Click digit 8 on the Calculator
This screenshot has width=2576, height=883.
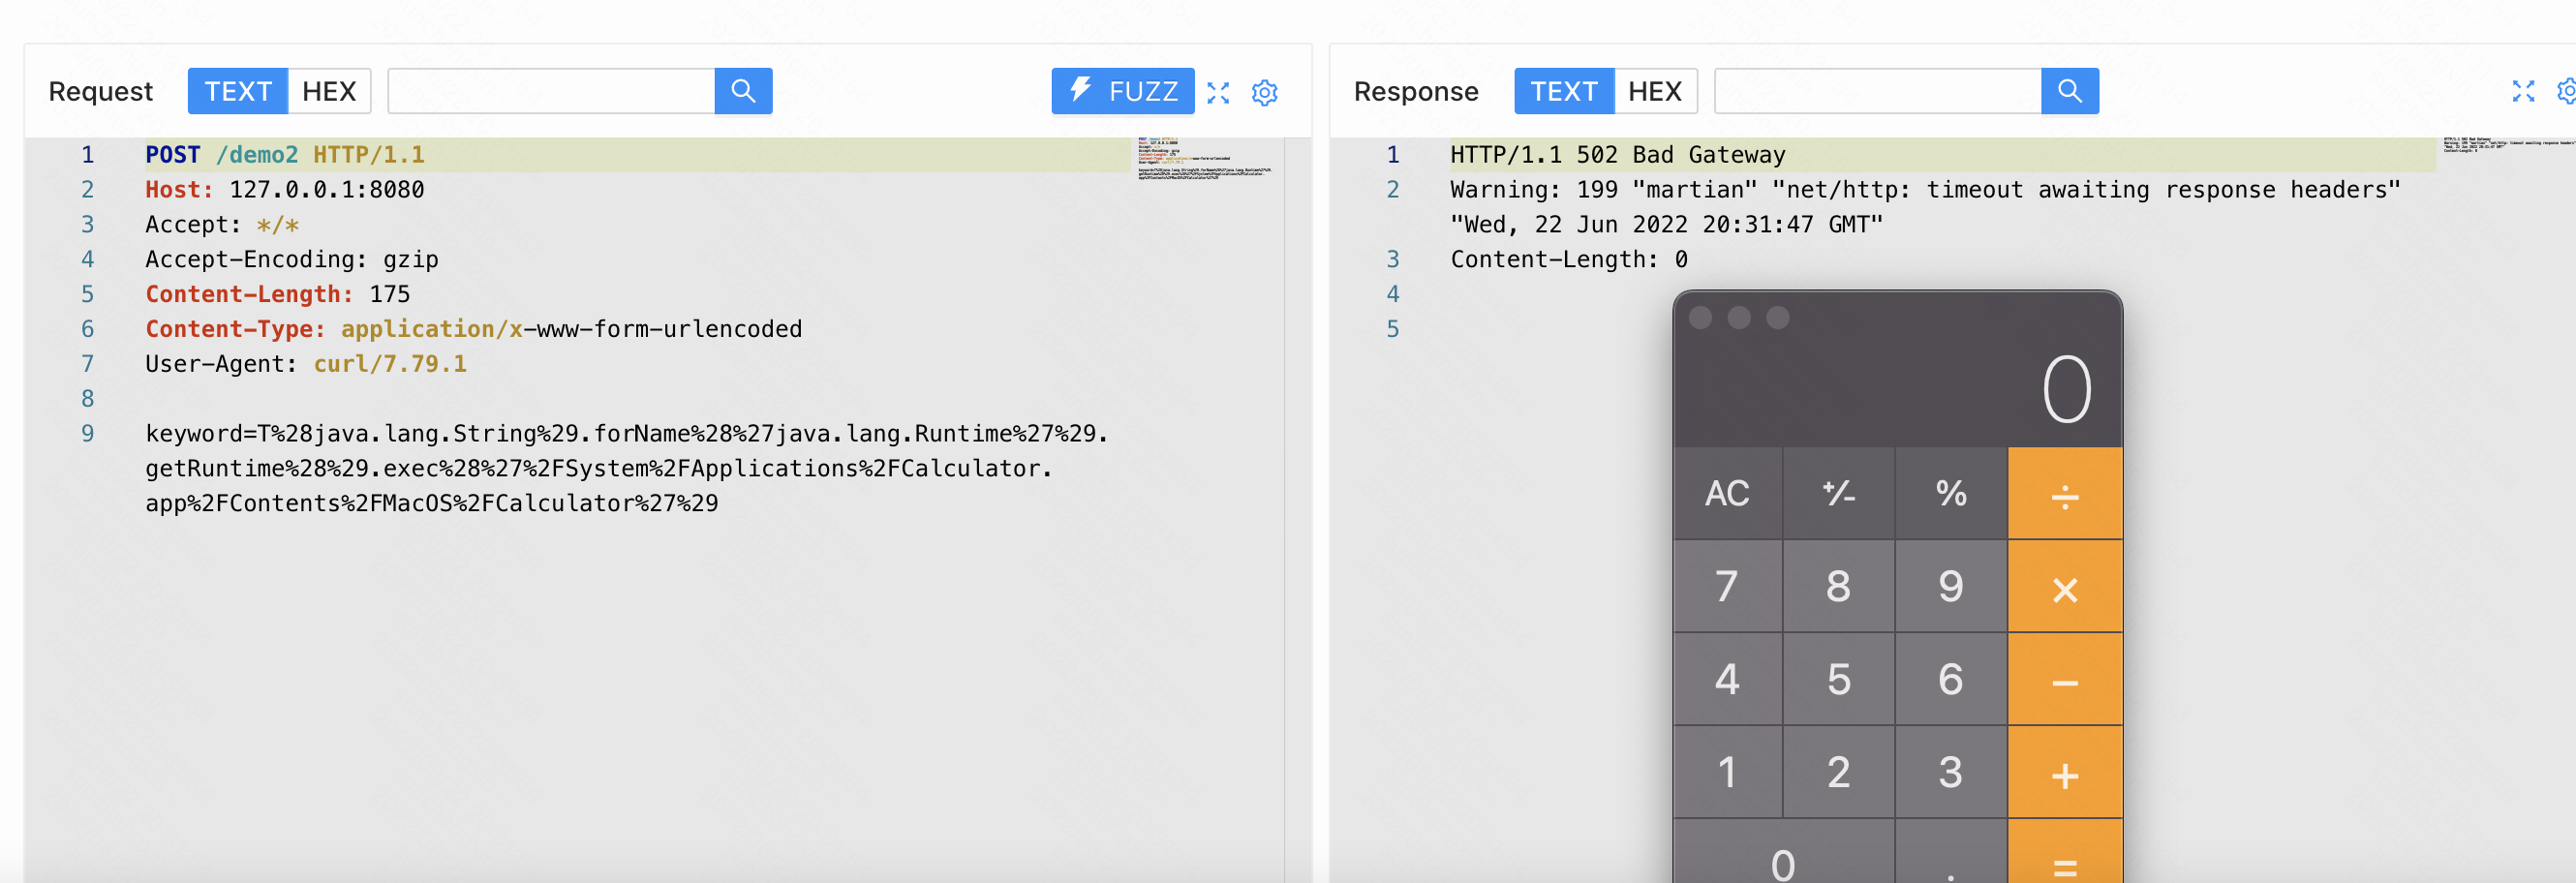pos(1838,587)
